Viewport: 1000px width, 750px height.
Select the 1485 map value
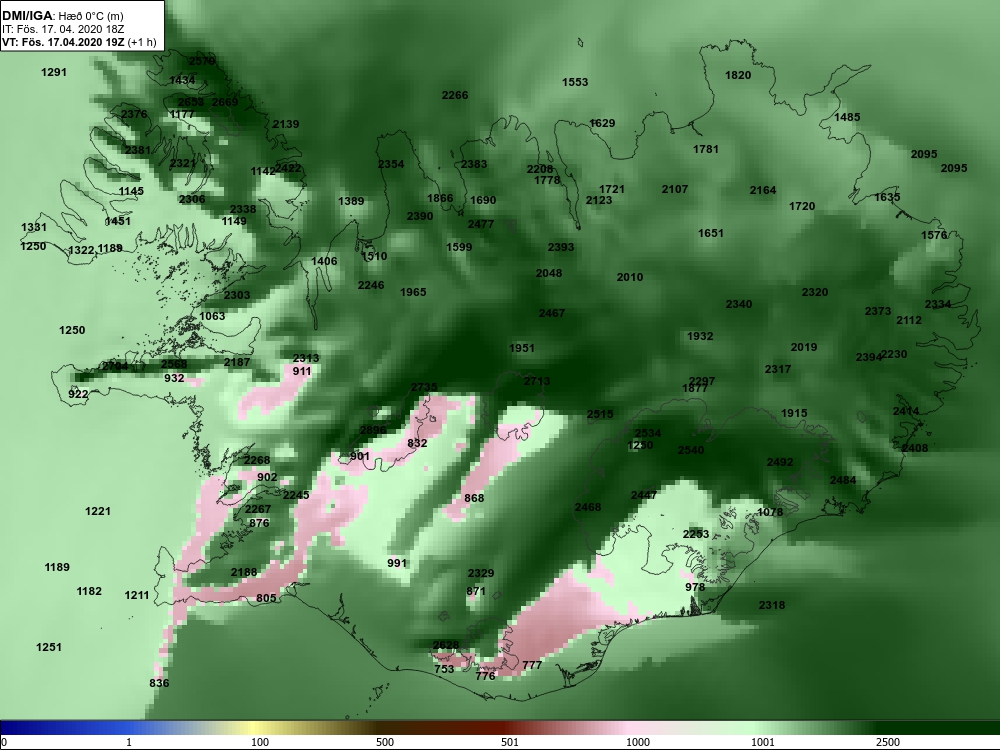click(x=847, y=117)
